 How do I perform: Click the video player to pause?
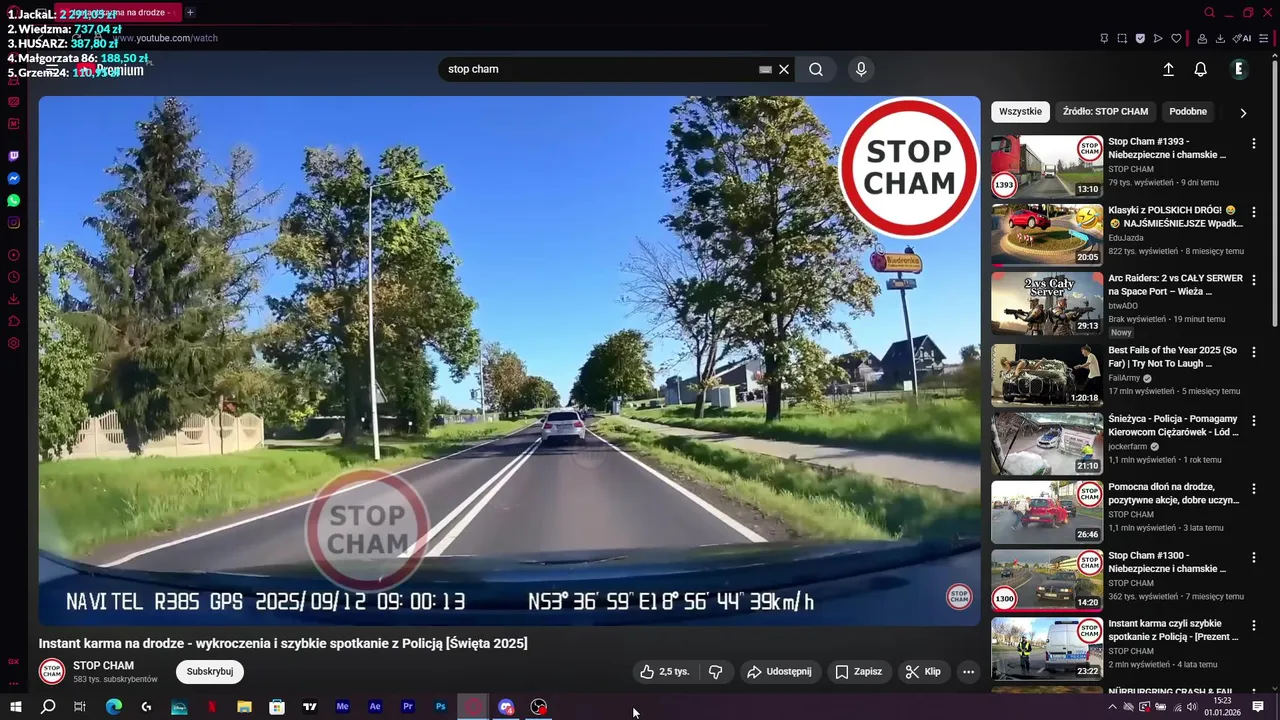509,360
